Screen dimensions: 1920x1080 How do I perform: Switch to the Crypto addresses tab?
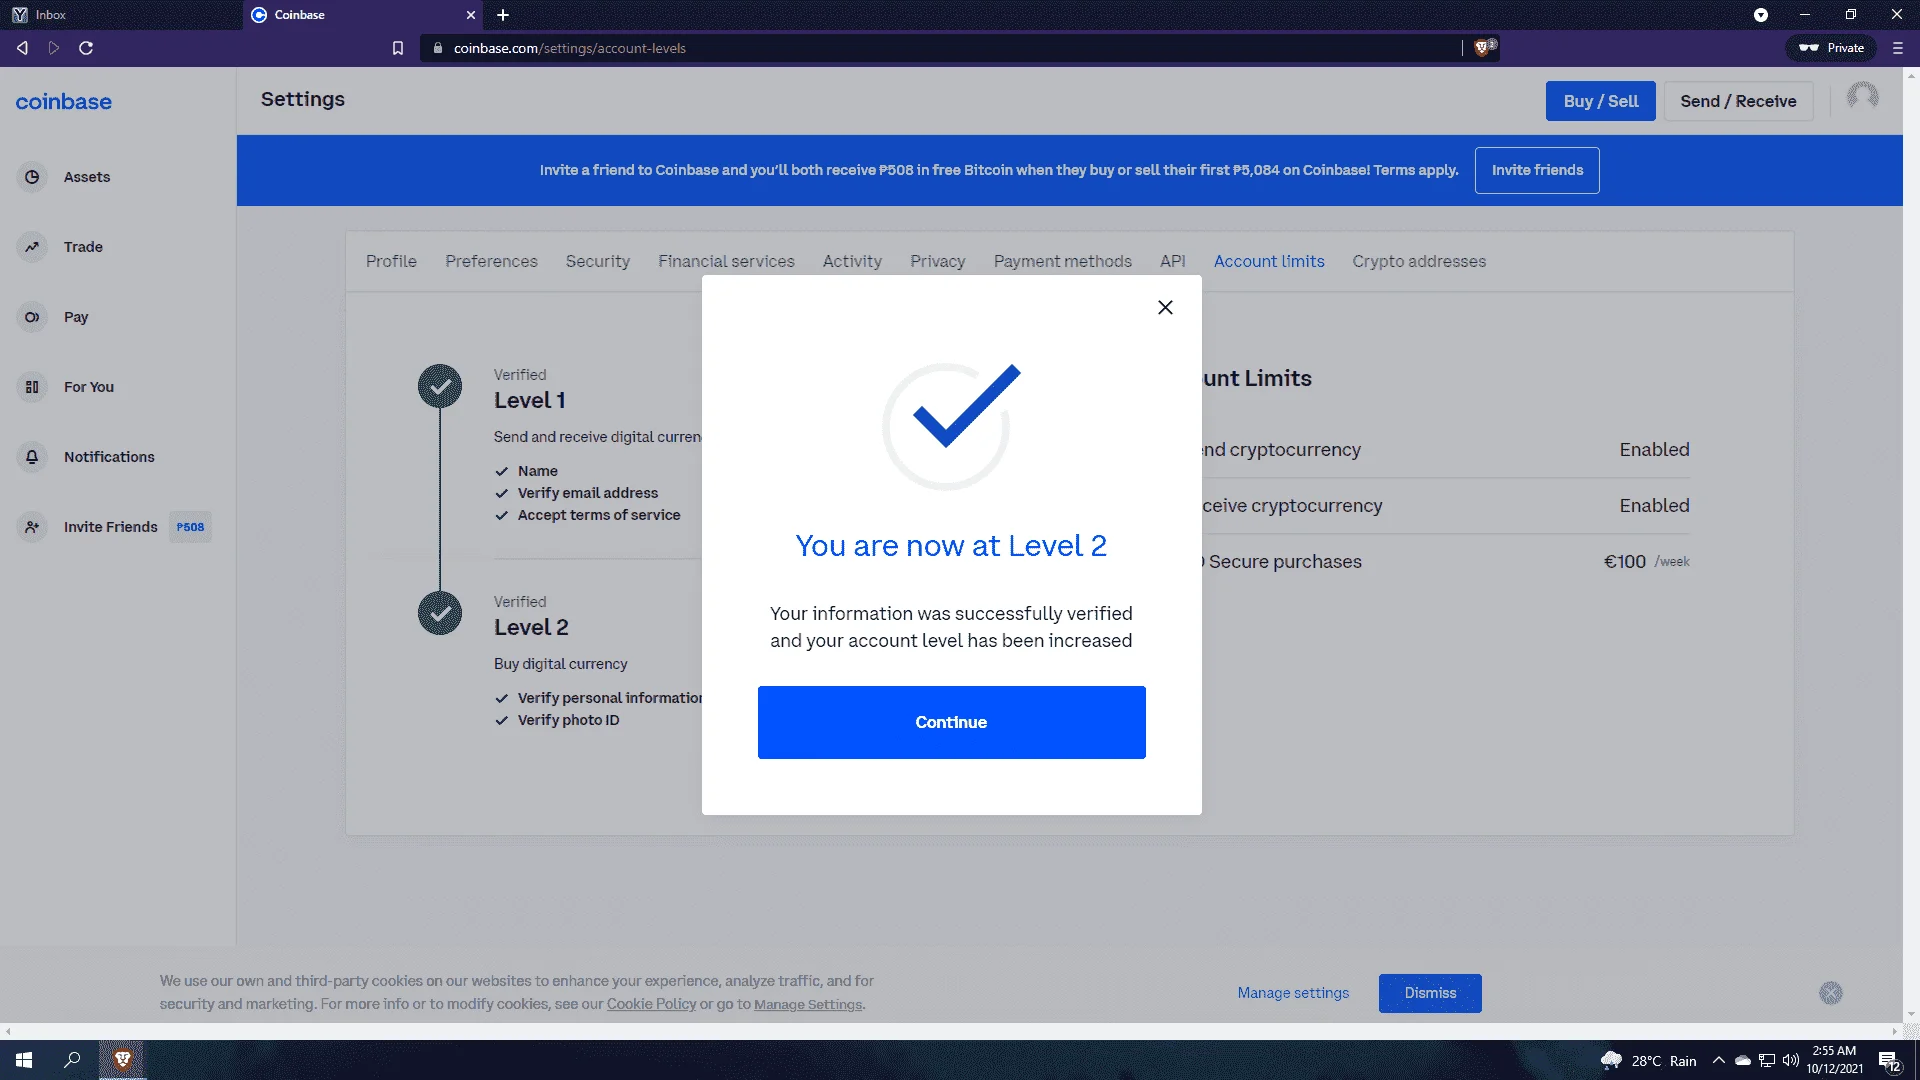1419,261
